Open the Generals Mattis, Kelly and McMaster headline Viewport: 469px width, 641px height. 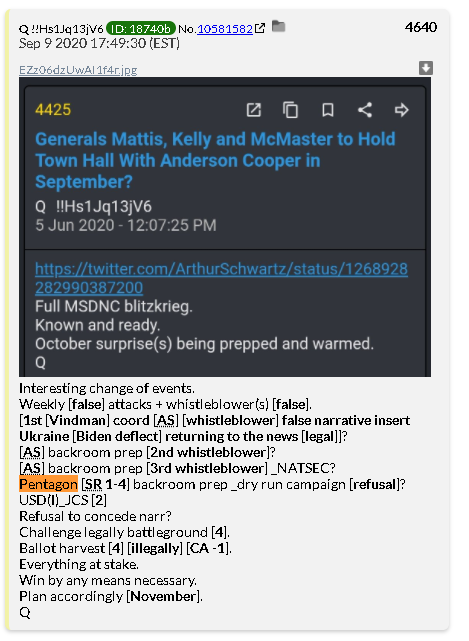click(215, 160)
